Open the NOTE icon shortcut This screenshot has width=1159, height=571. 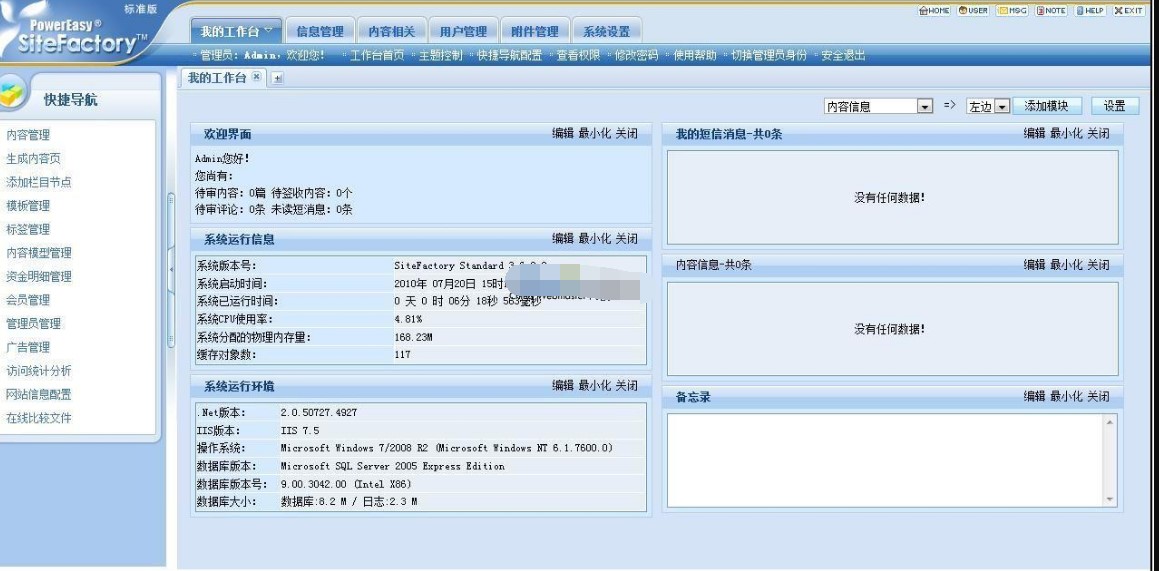pyautogui.click(x=1051, y=11)
